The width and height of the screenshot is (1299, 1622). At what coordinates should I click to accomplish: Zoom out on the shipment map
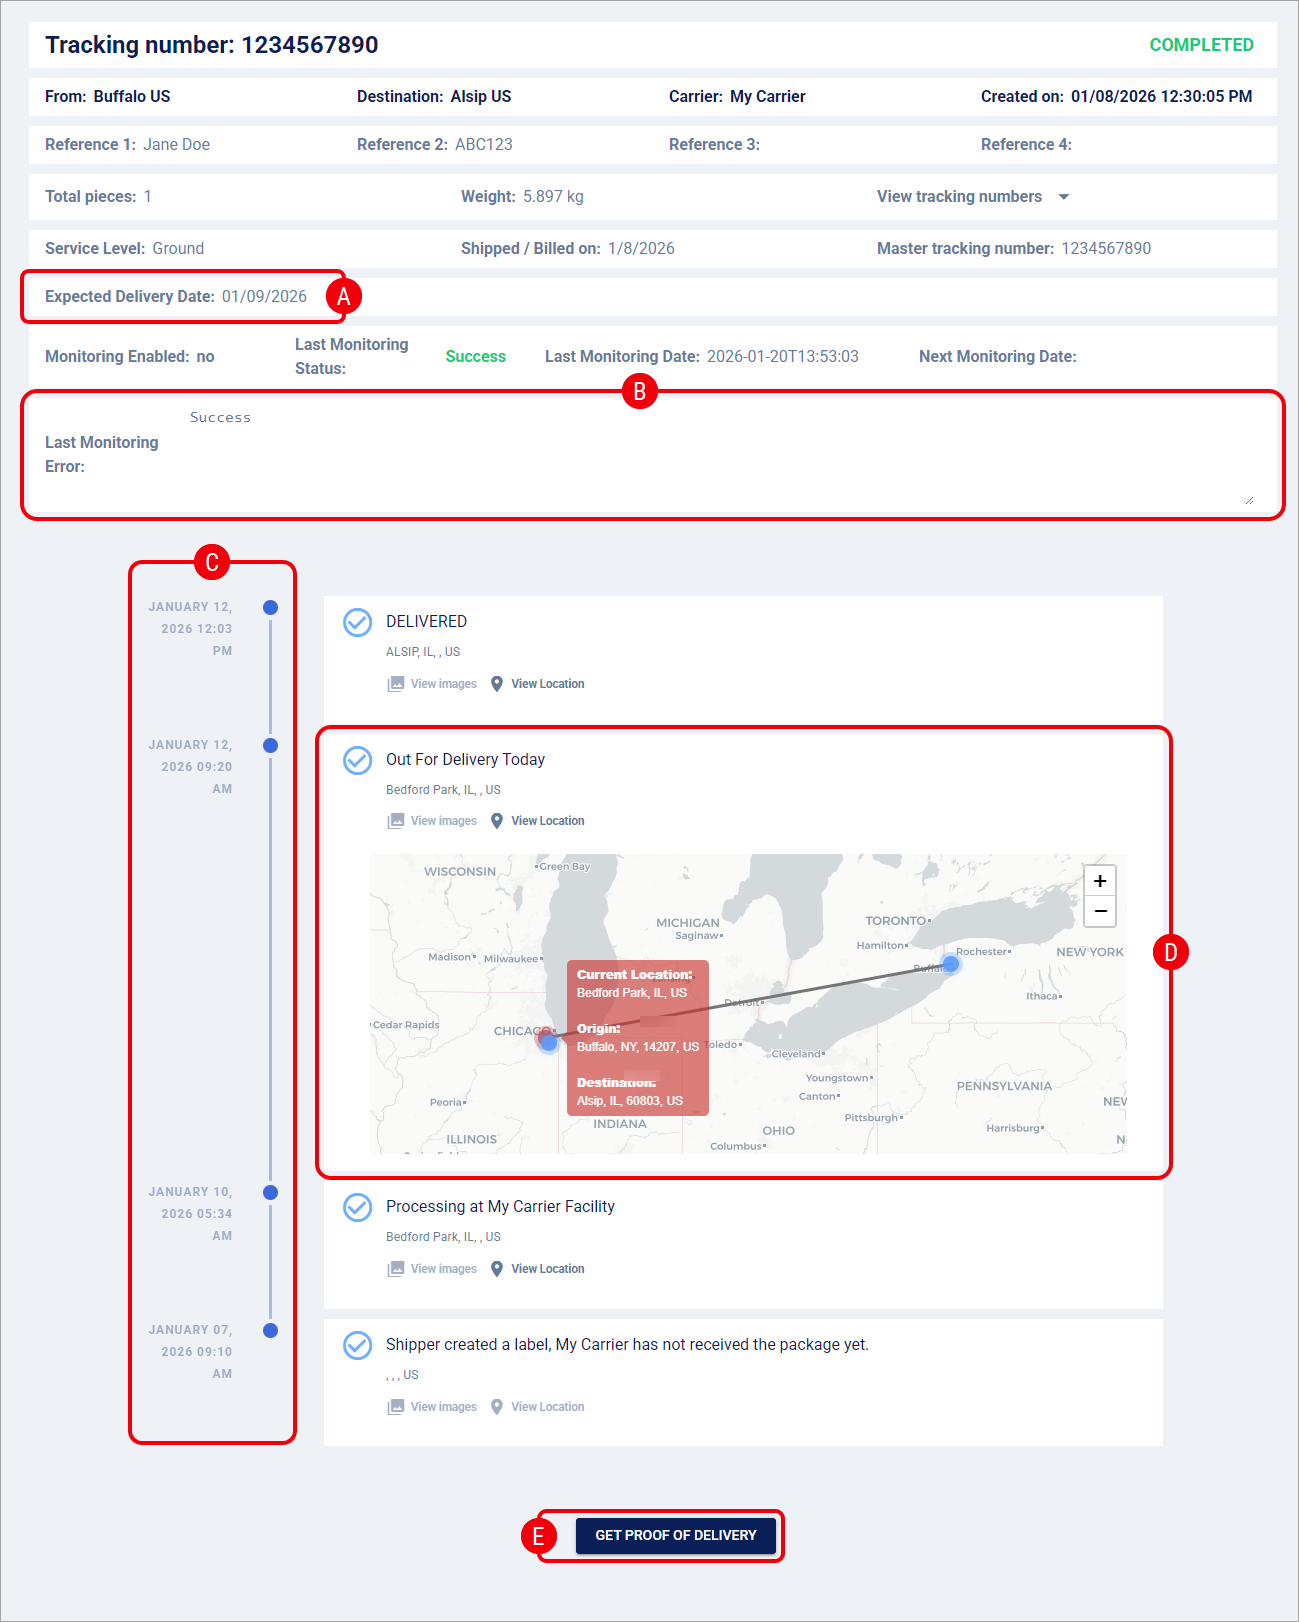tap(1100, 912)
